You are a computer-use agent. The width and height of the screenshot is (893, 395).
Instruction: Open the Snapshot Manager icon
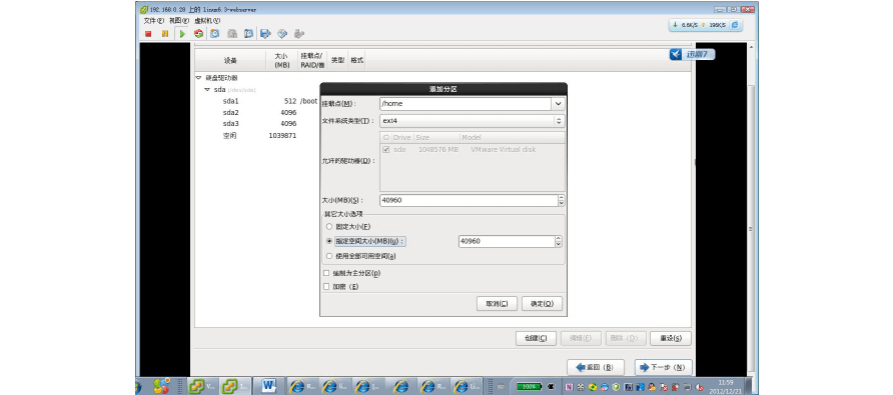(248, 34)
